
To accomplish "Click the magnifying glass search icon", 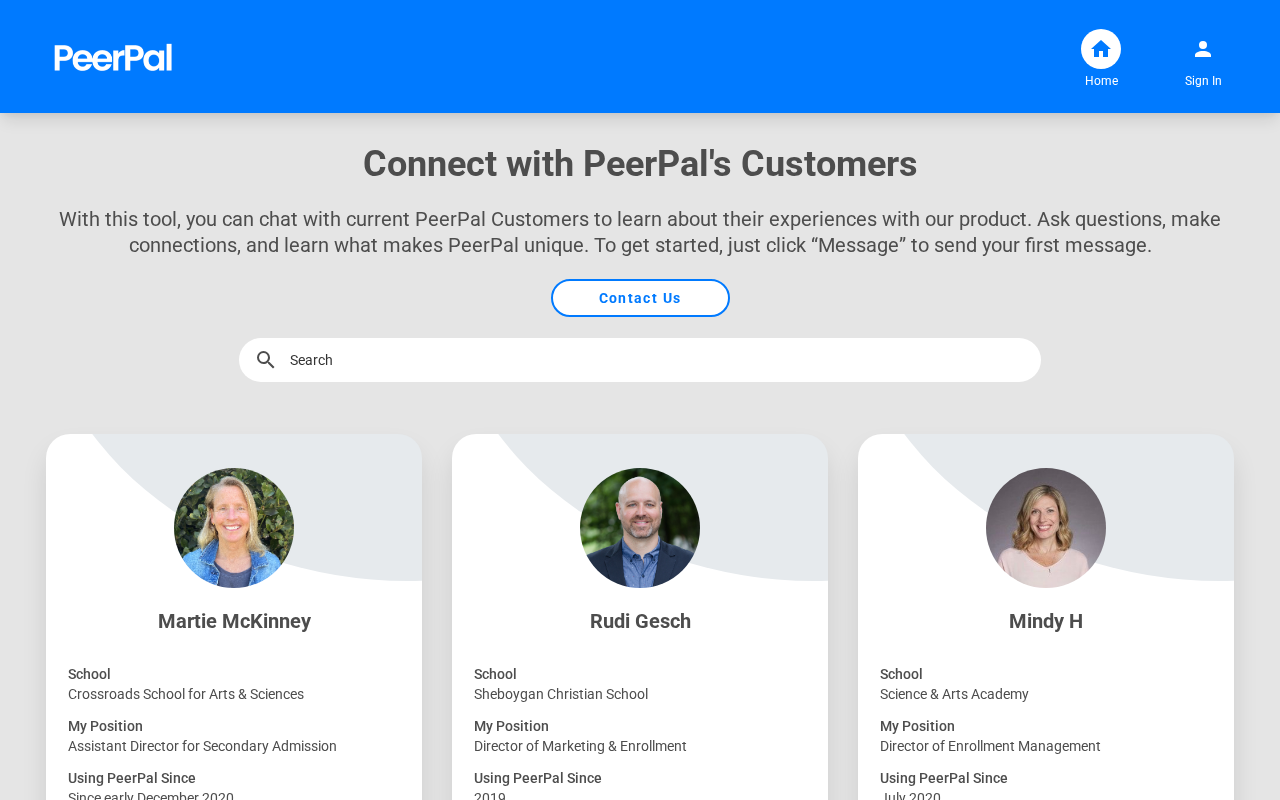I will (x=265, y=360).
